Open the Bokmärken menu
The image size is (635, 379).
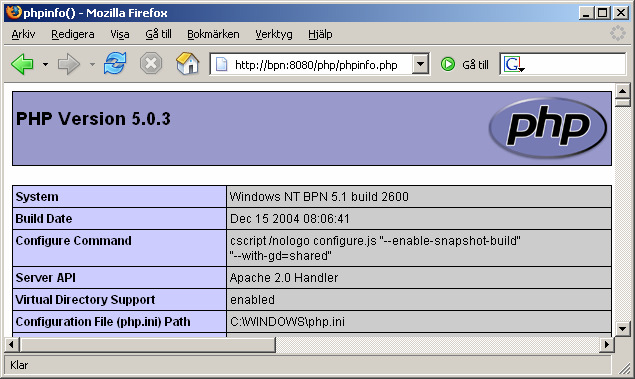pyautogui.click(x=213, y=34)
